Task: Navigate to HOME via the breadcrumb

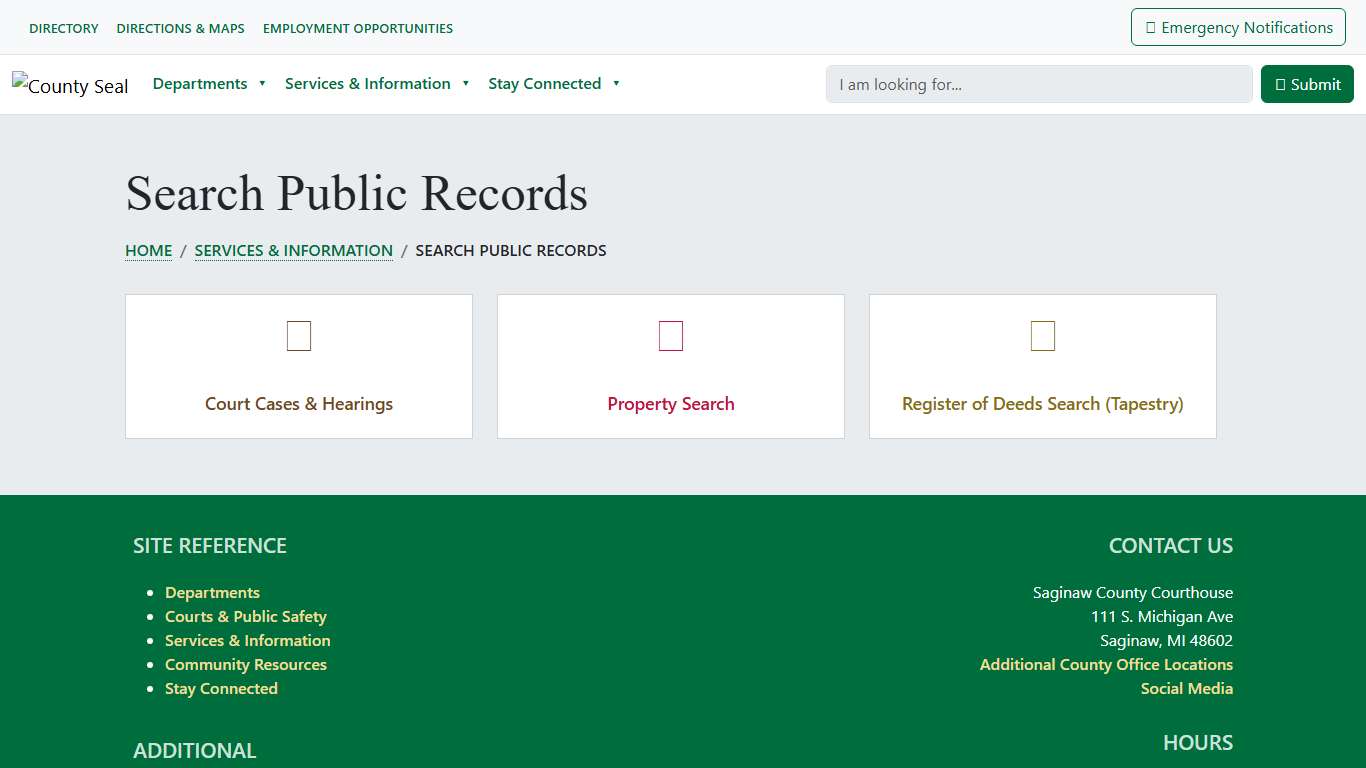Action: click(148, 250)
